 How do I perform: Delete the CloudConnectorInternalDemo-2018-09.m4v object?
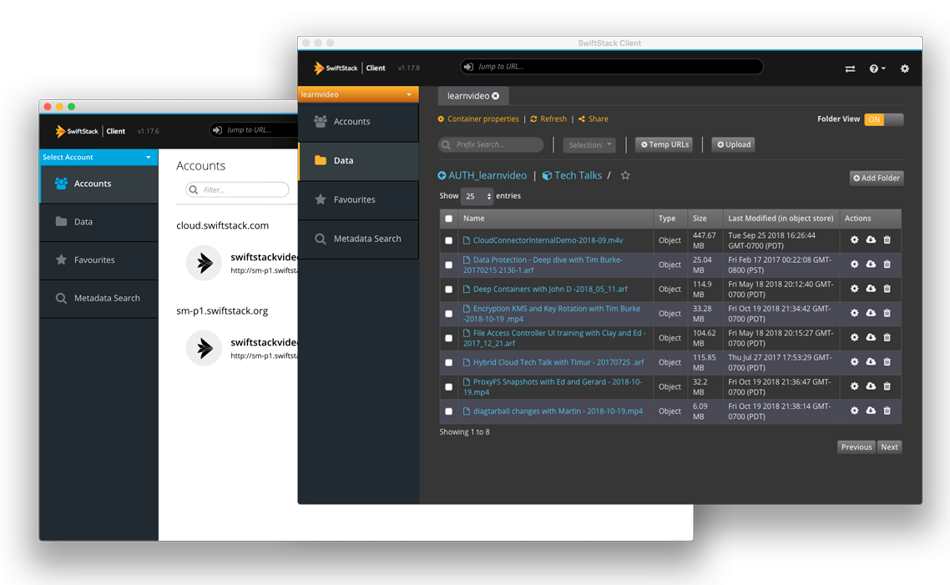pos(887,240)
